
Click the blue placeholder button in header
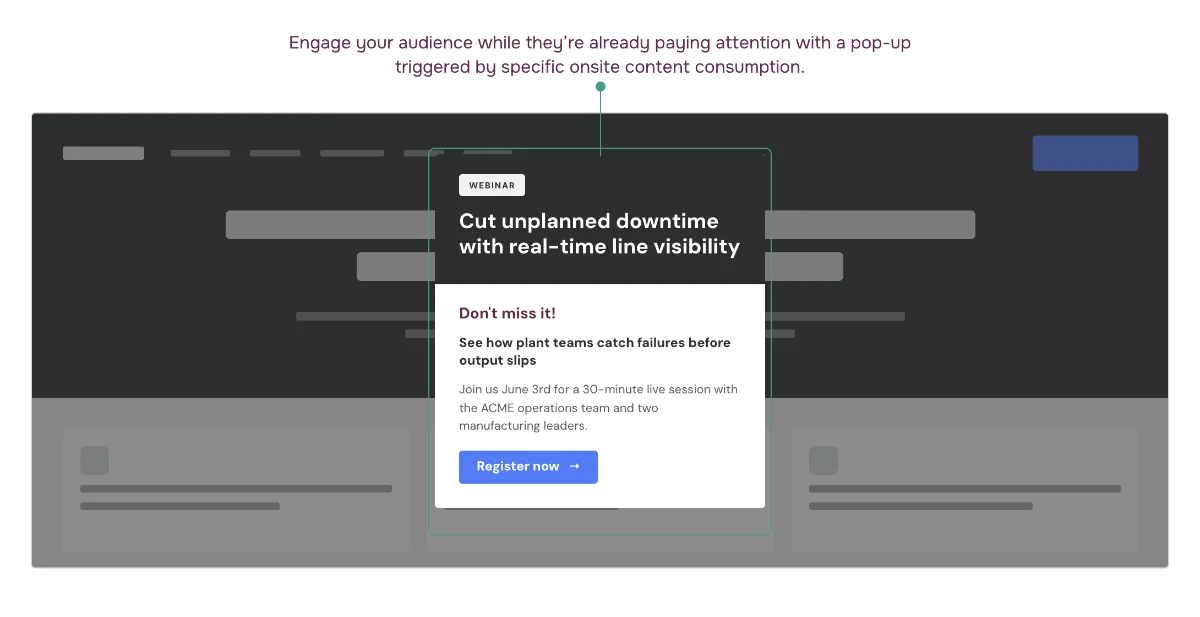tap(1085, 153)
